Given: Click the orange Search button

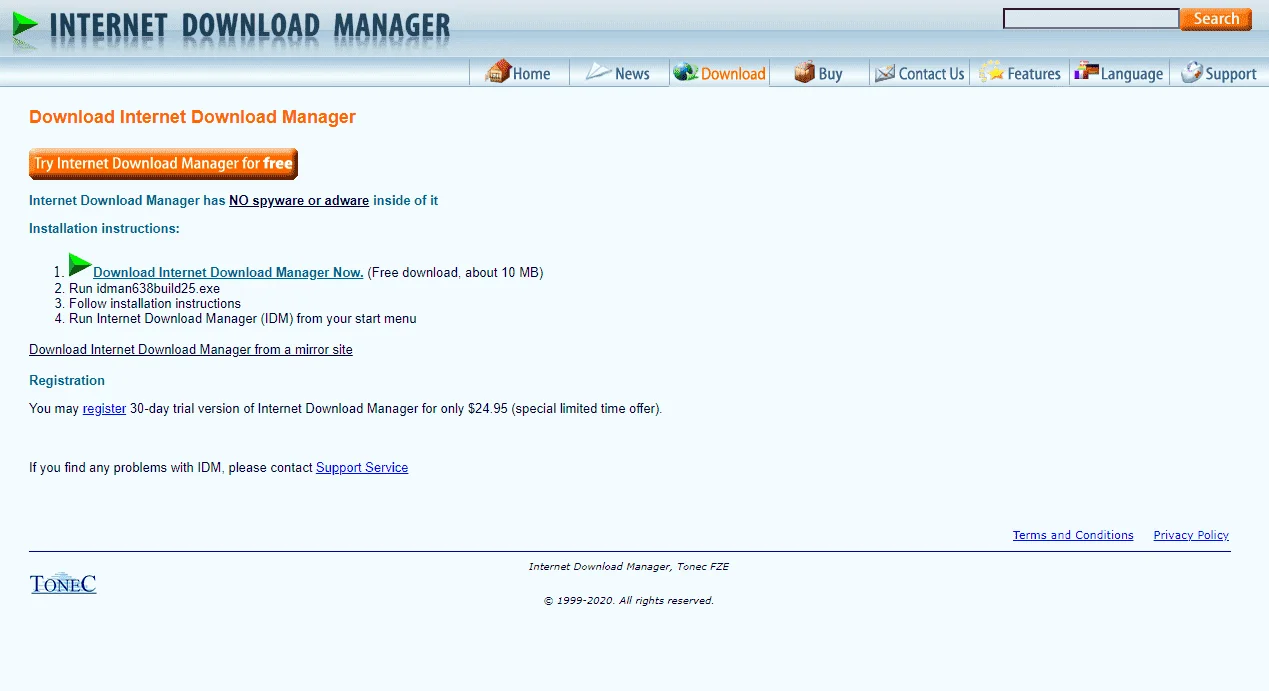Looking at the screenshot, I should tap(1216, 19).
